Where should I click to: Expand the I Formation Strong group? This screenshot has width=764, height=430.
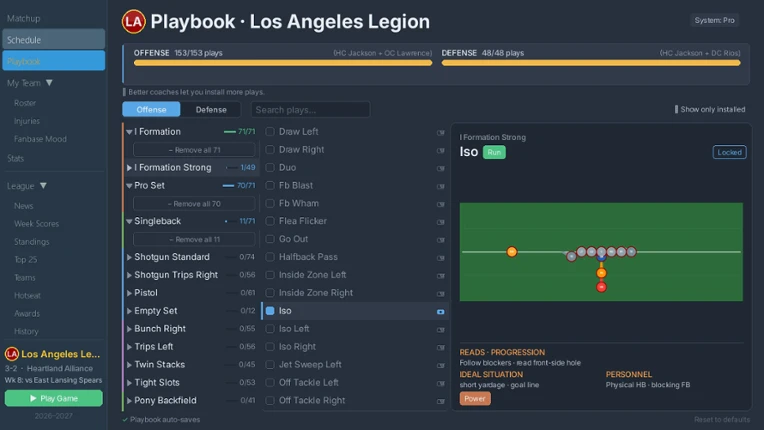pyautogui.click(x=129, y=168)
